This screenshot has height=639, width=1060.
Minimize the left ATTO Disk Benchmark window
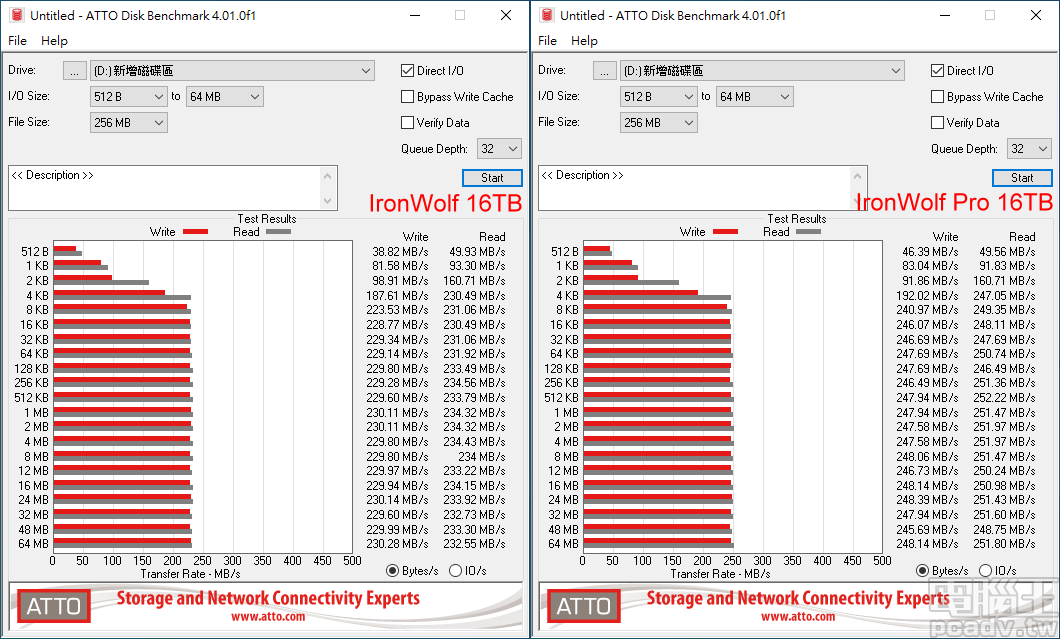coord(414,15)
